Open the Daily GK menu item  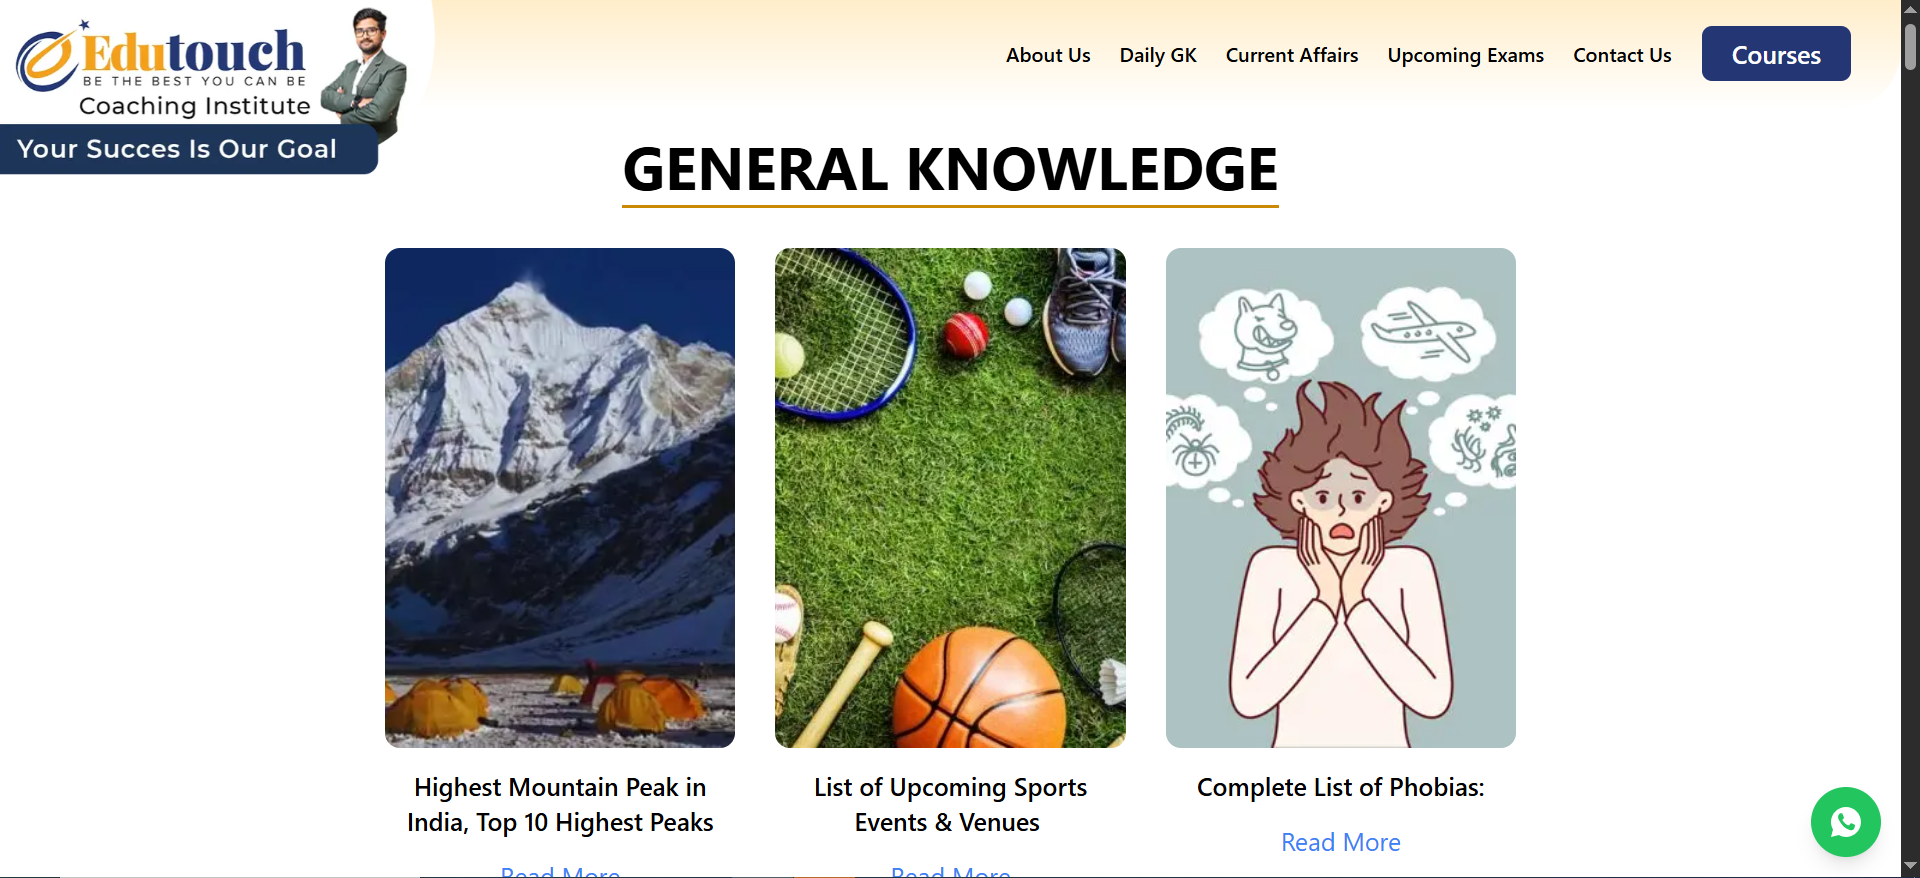(x=1158, y=55)
